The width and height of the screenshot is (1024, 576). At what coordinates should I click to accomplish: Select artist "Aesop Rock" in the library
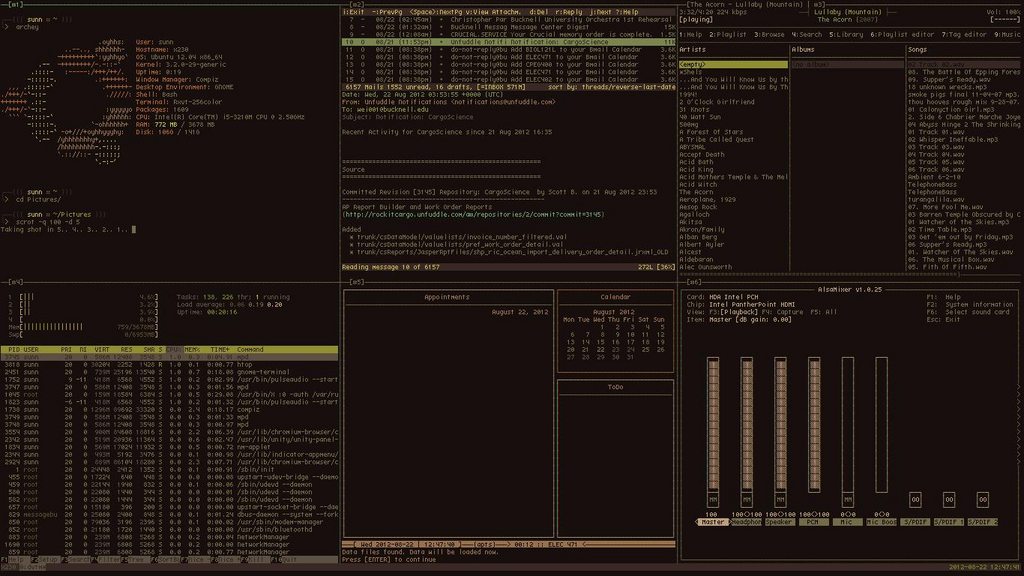[698, 207]
